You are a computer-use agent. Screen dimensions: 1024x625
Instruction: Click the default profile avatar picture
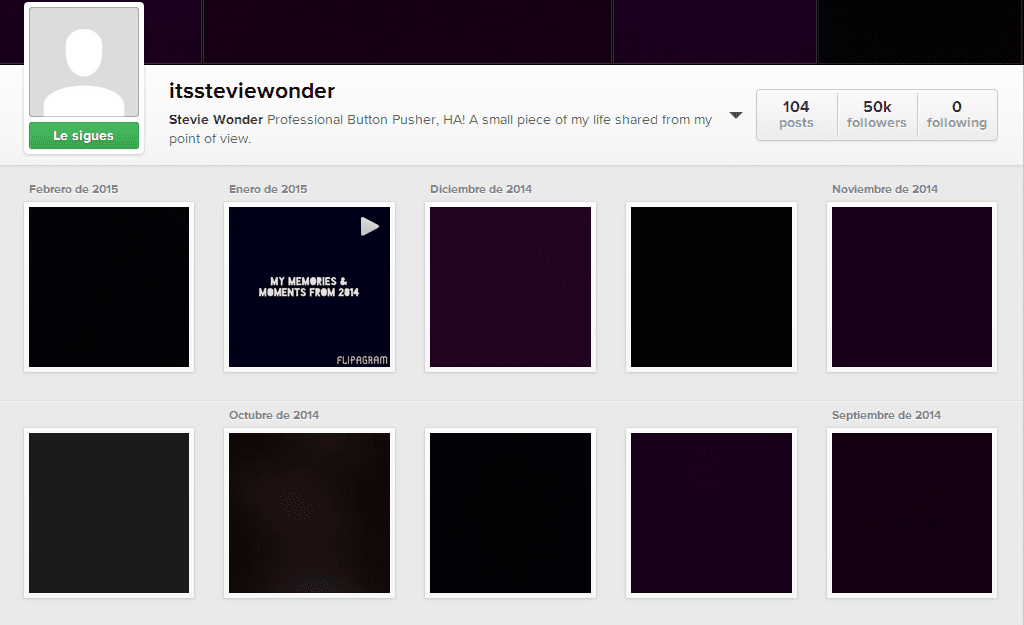coord(84,62)
